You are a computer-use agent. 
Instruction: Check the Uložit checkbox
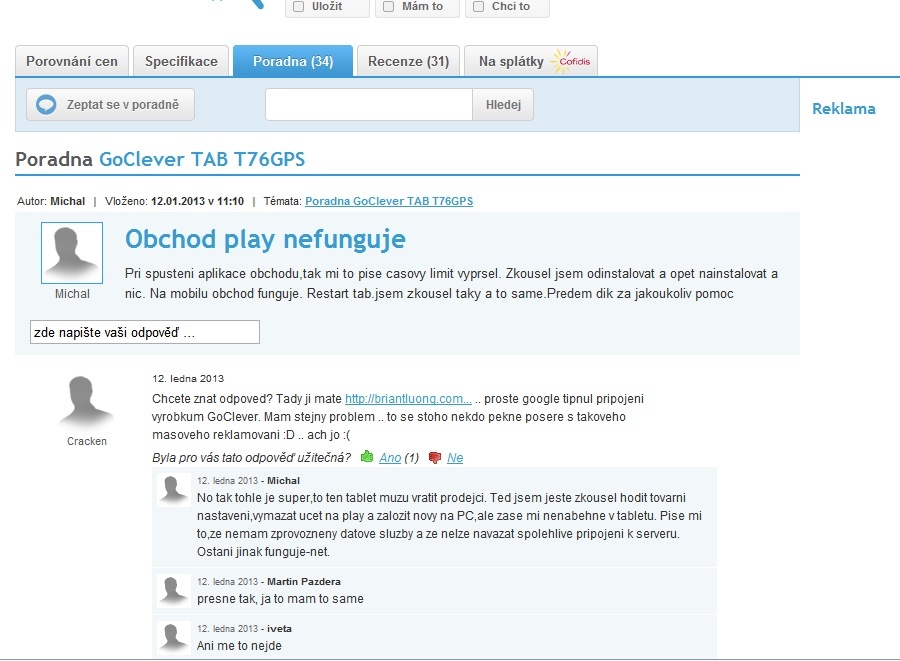297,7
